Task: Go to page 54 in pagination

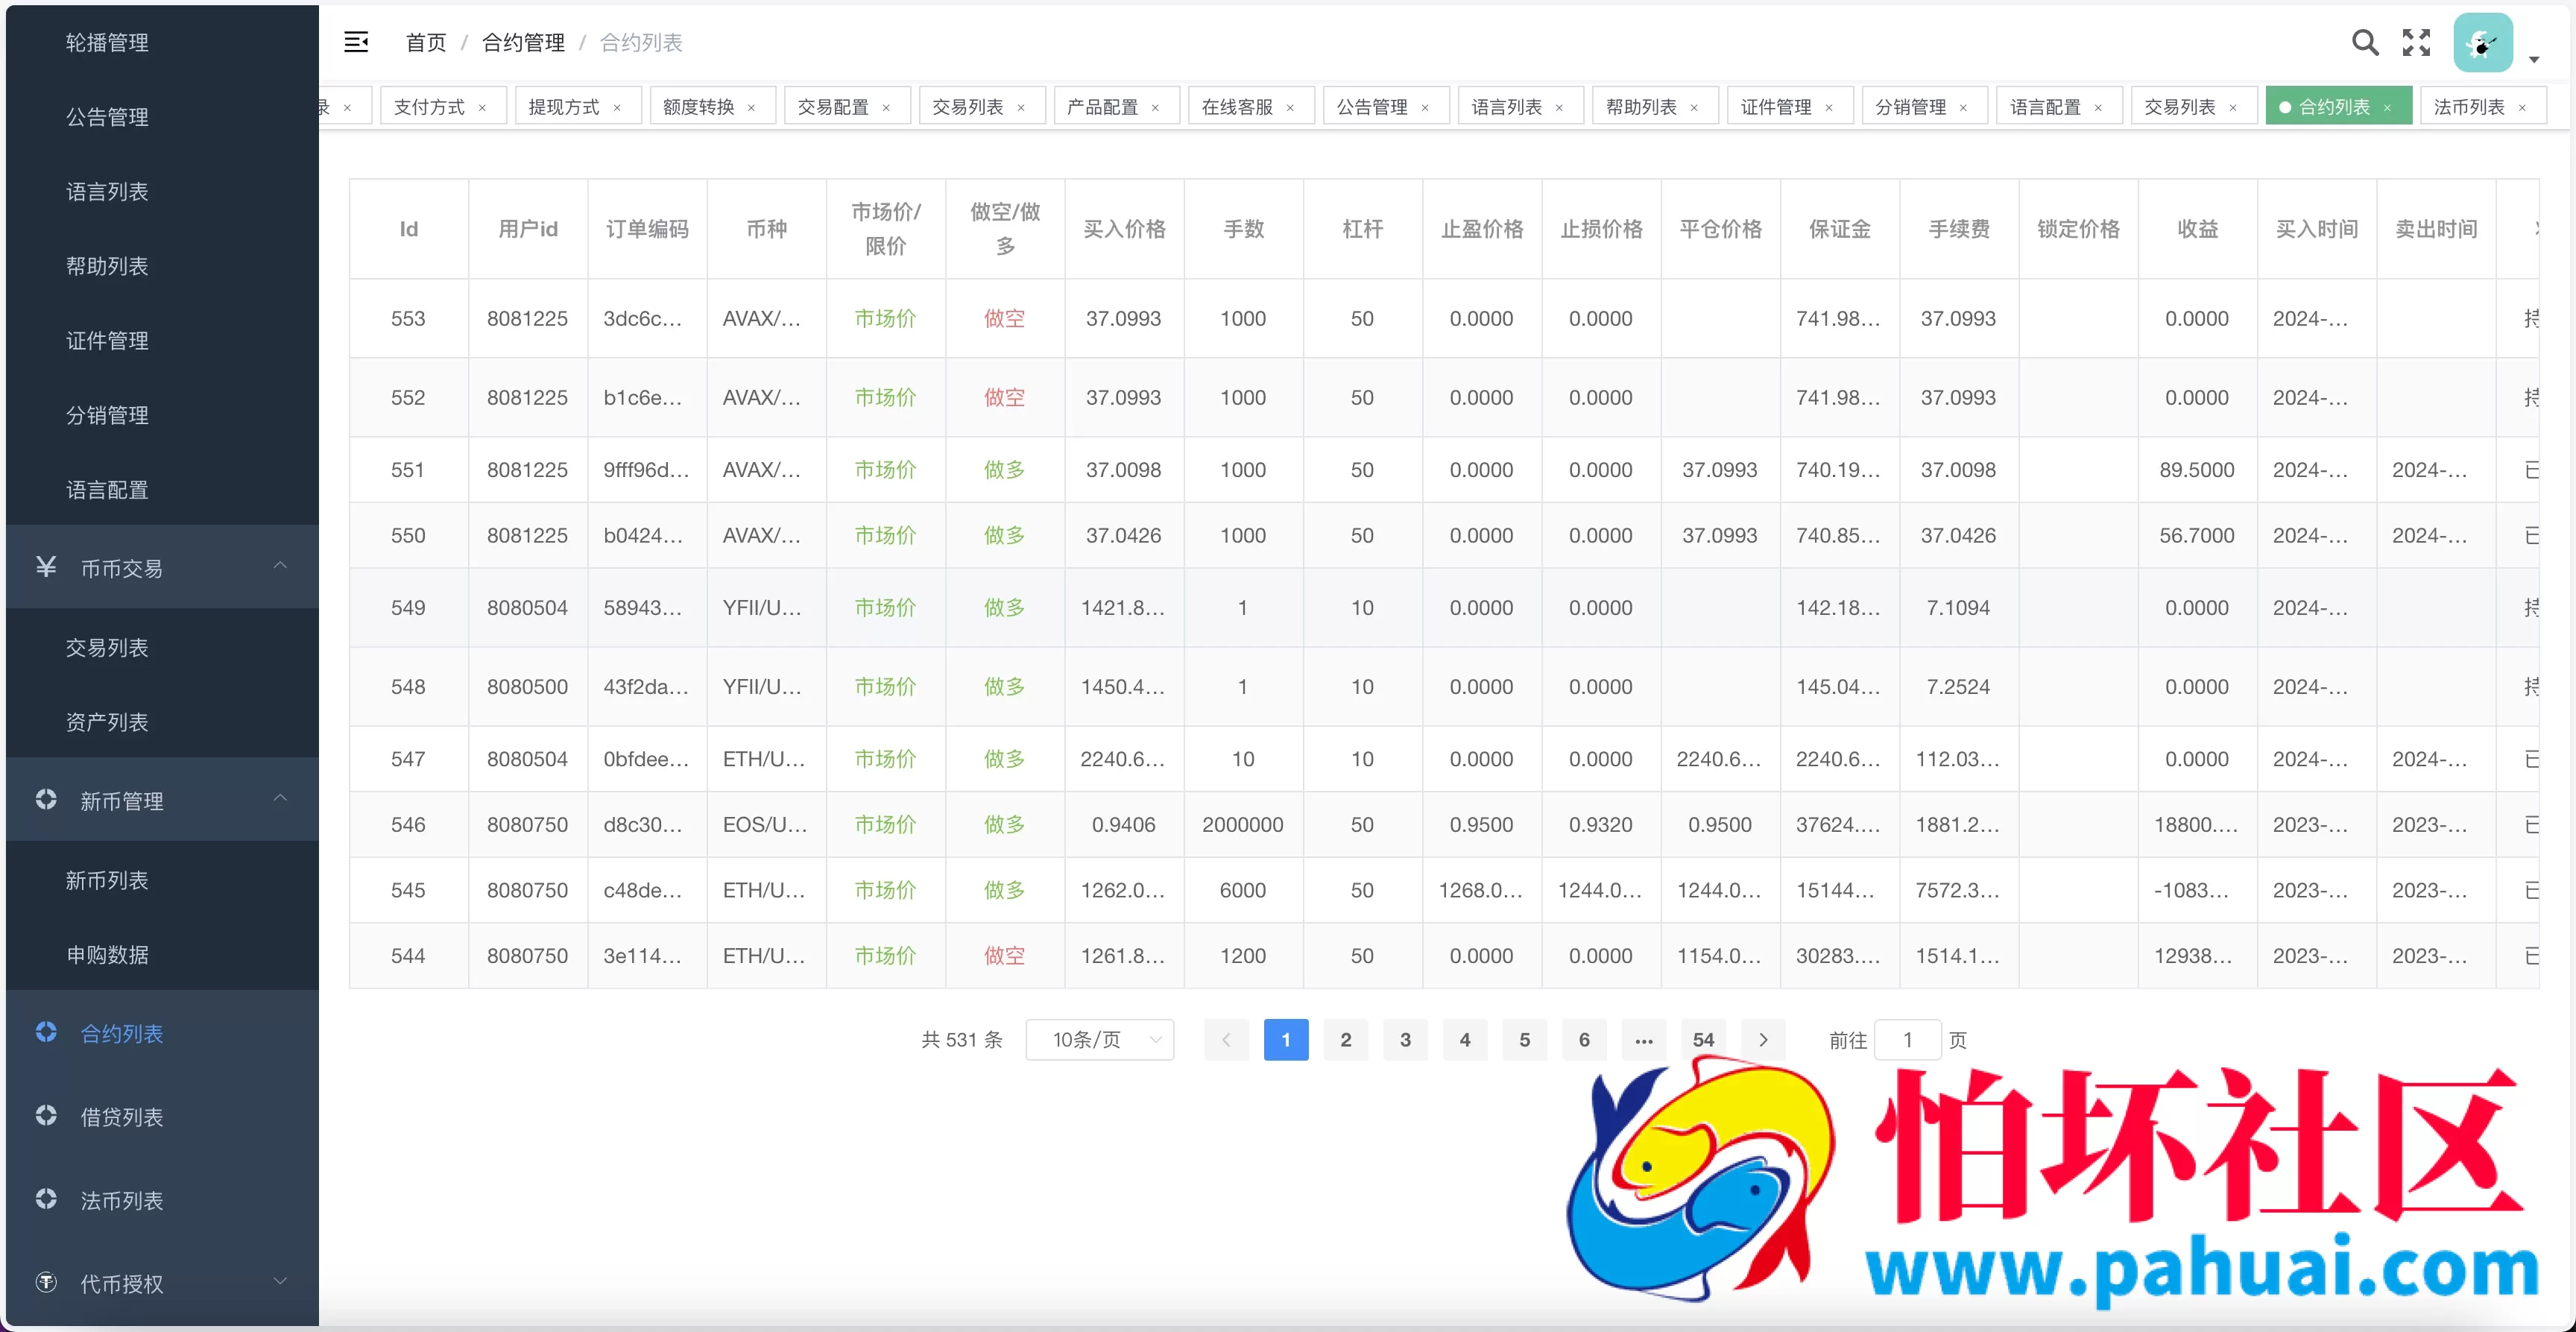Action: point(1702,1040)
